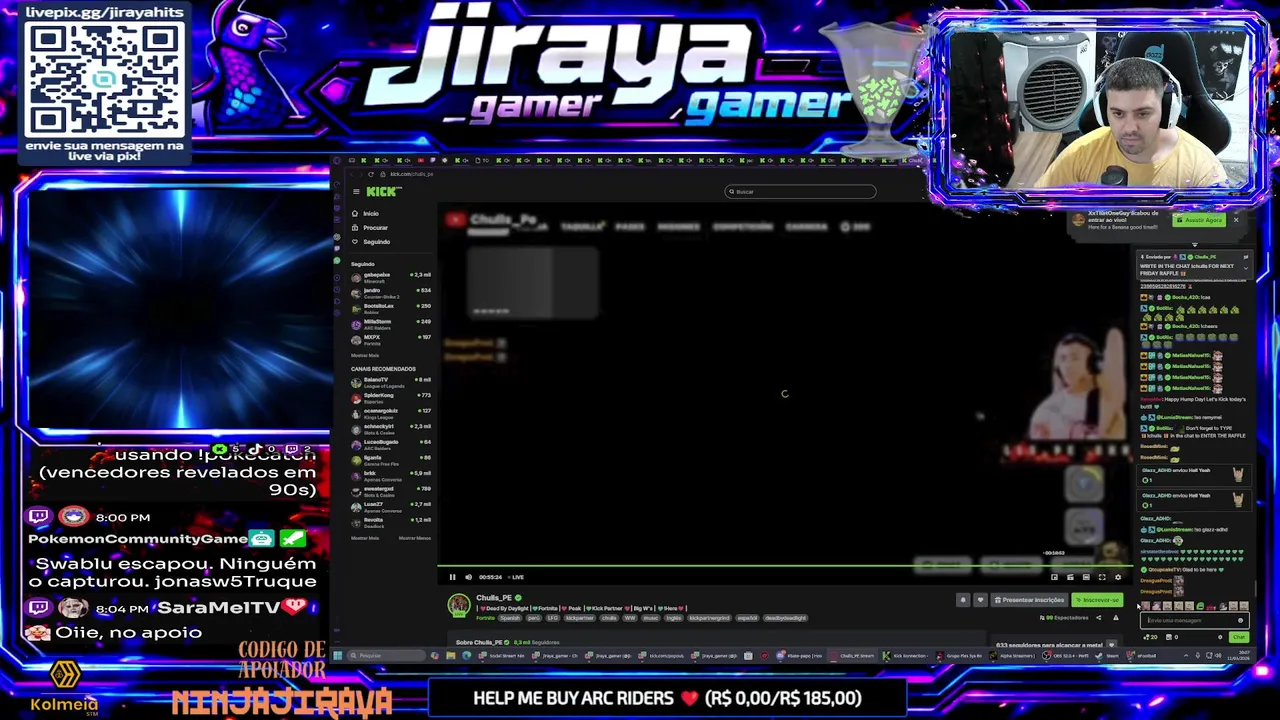Open the SpiderKong recommended channel
This screenshot has height=720, width=1280.
390,397
